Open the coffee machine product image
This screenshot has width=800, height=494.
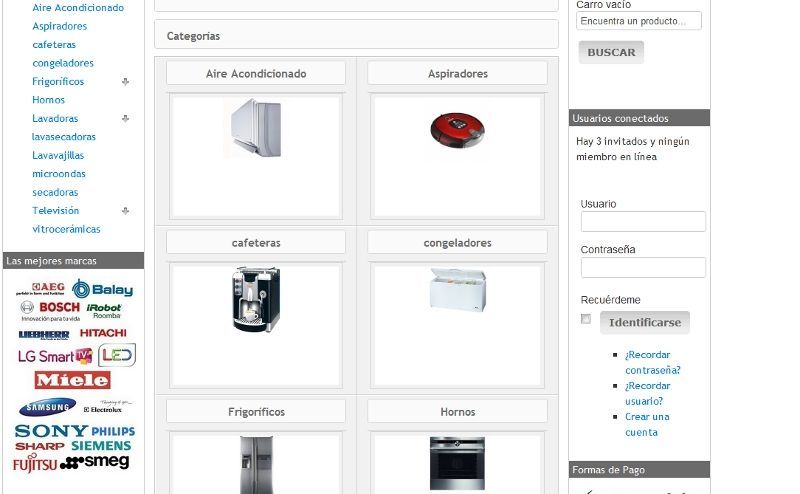(256, 300)
